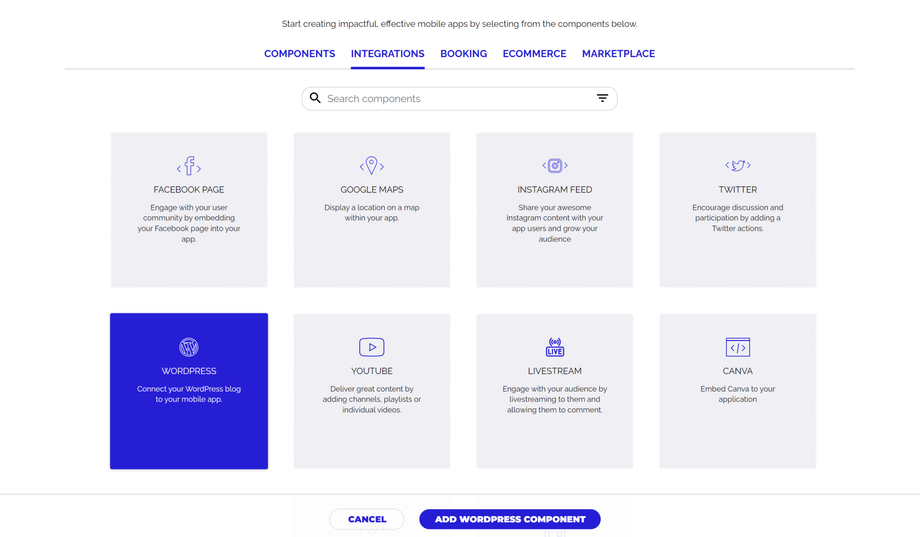
Task: Click 'Encourage discussion and participation' description
Action: pyautogui.click(x=738, y=218)
